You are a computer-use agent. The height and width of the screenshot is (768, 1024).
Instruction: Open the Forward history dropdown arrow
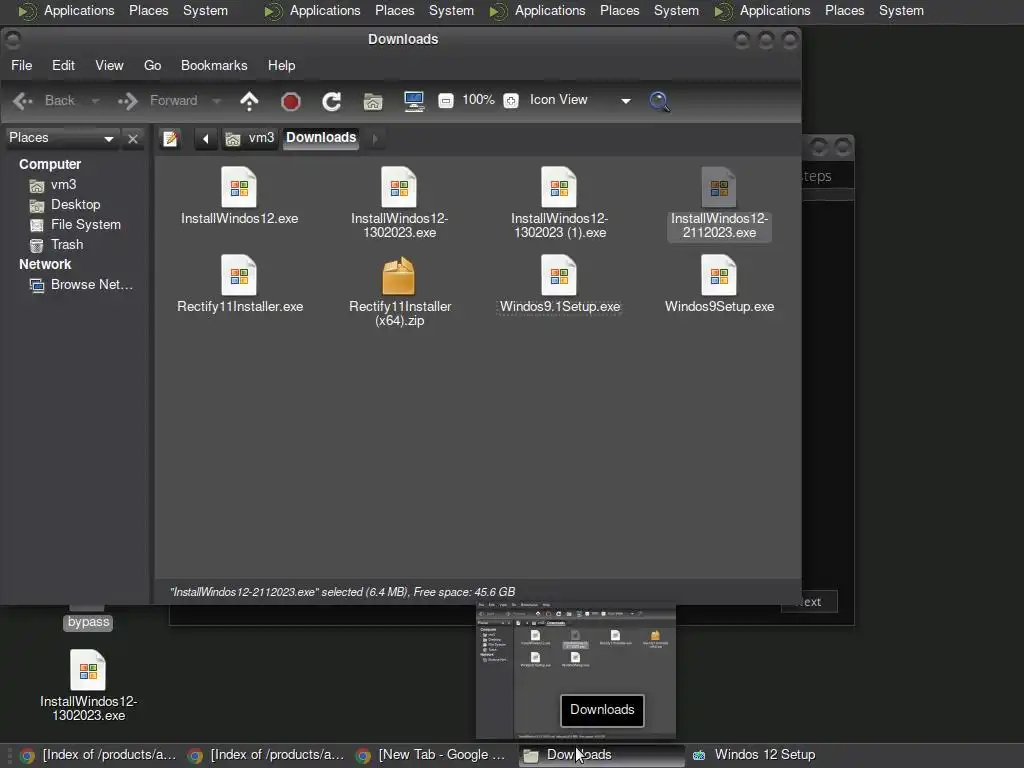click(x=217, y=101)
